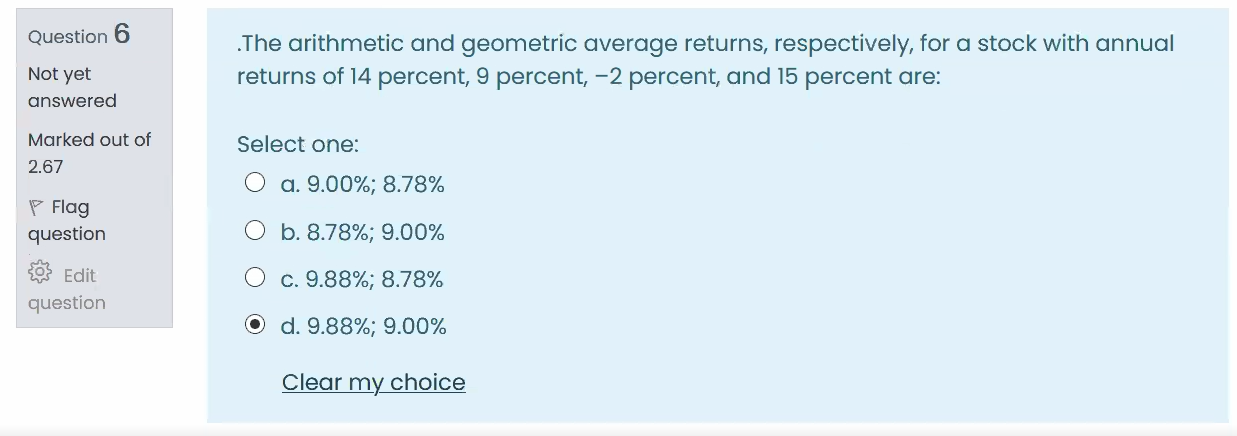Click the gear icon for Edit question
This screenshot has width=1237, height=436.
tap(40, 273)
